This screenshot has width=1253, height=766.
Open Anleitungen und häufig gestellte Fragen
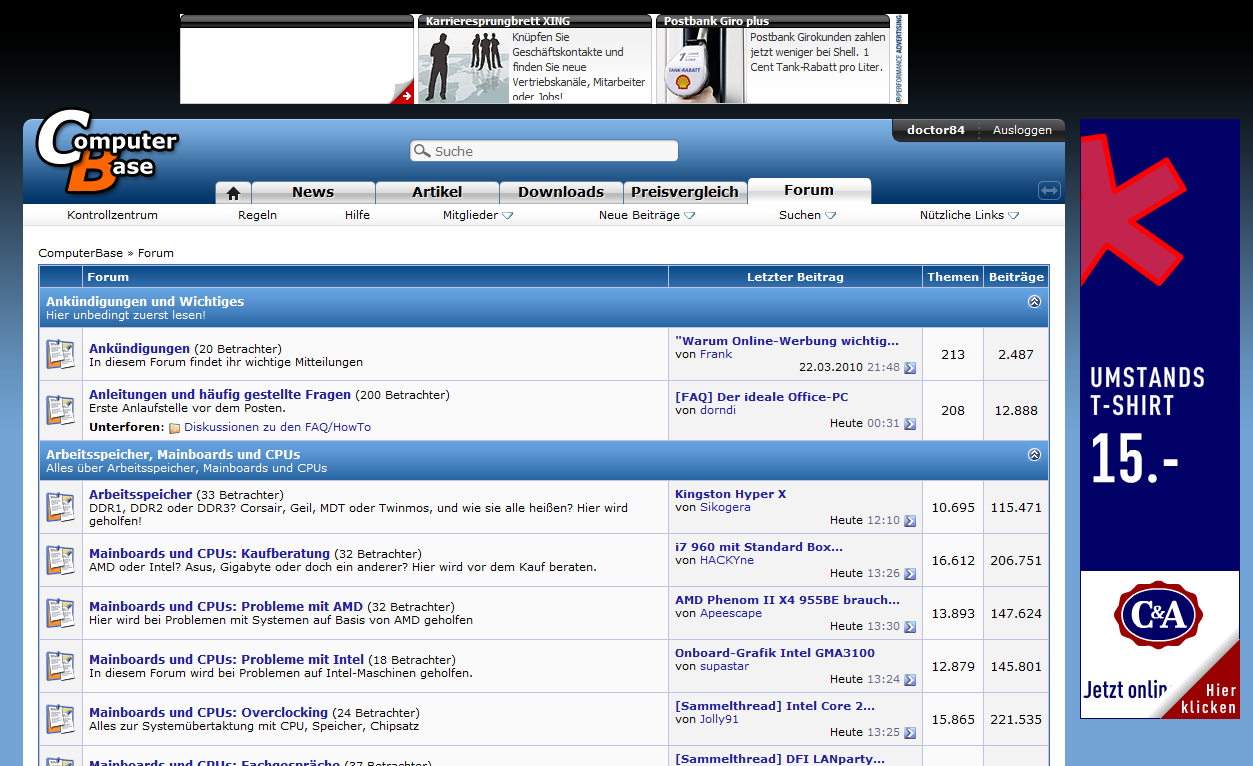click(x=220, y=394)
